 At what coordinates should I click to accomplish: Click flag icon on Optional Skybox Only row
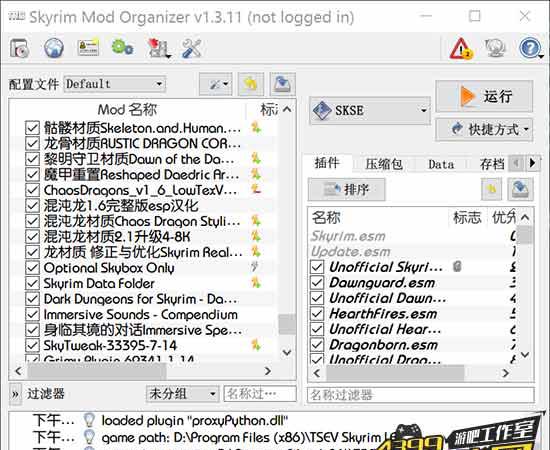pyautogui.click(x=255, y=267)
